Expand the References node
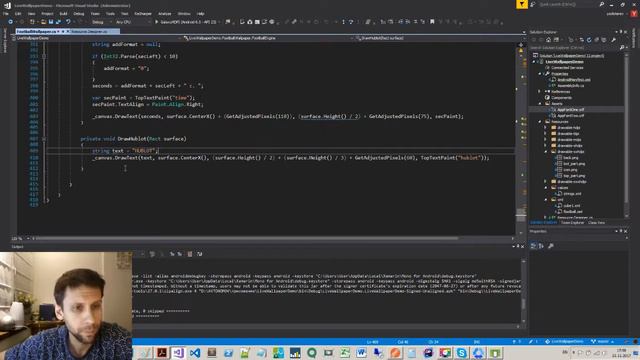Image resolution: width=640 pixels, height=360 pixels. tap(540, 91)
